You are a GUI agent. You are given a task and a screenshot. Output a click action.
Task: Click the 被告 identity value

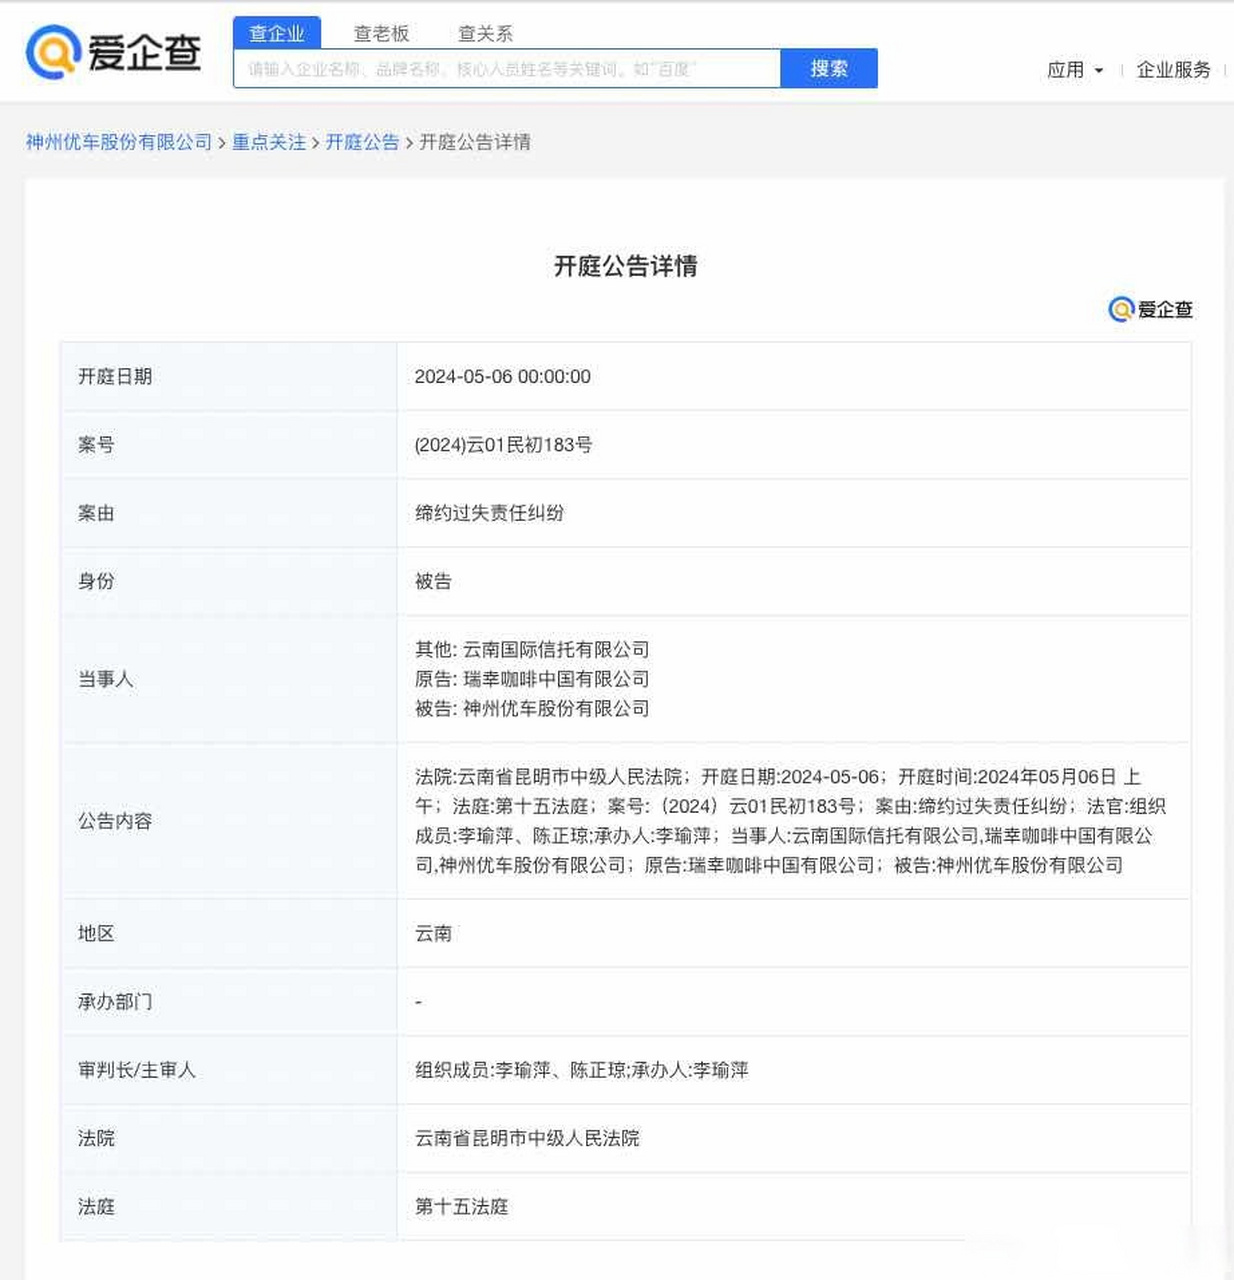click(x=433, y=581)
